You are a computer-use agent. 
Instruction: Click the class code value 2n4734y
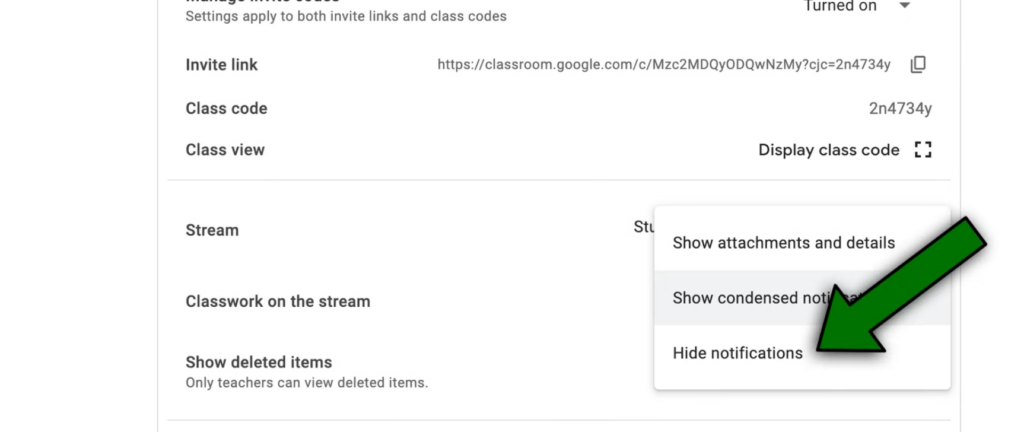point(900,108)
